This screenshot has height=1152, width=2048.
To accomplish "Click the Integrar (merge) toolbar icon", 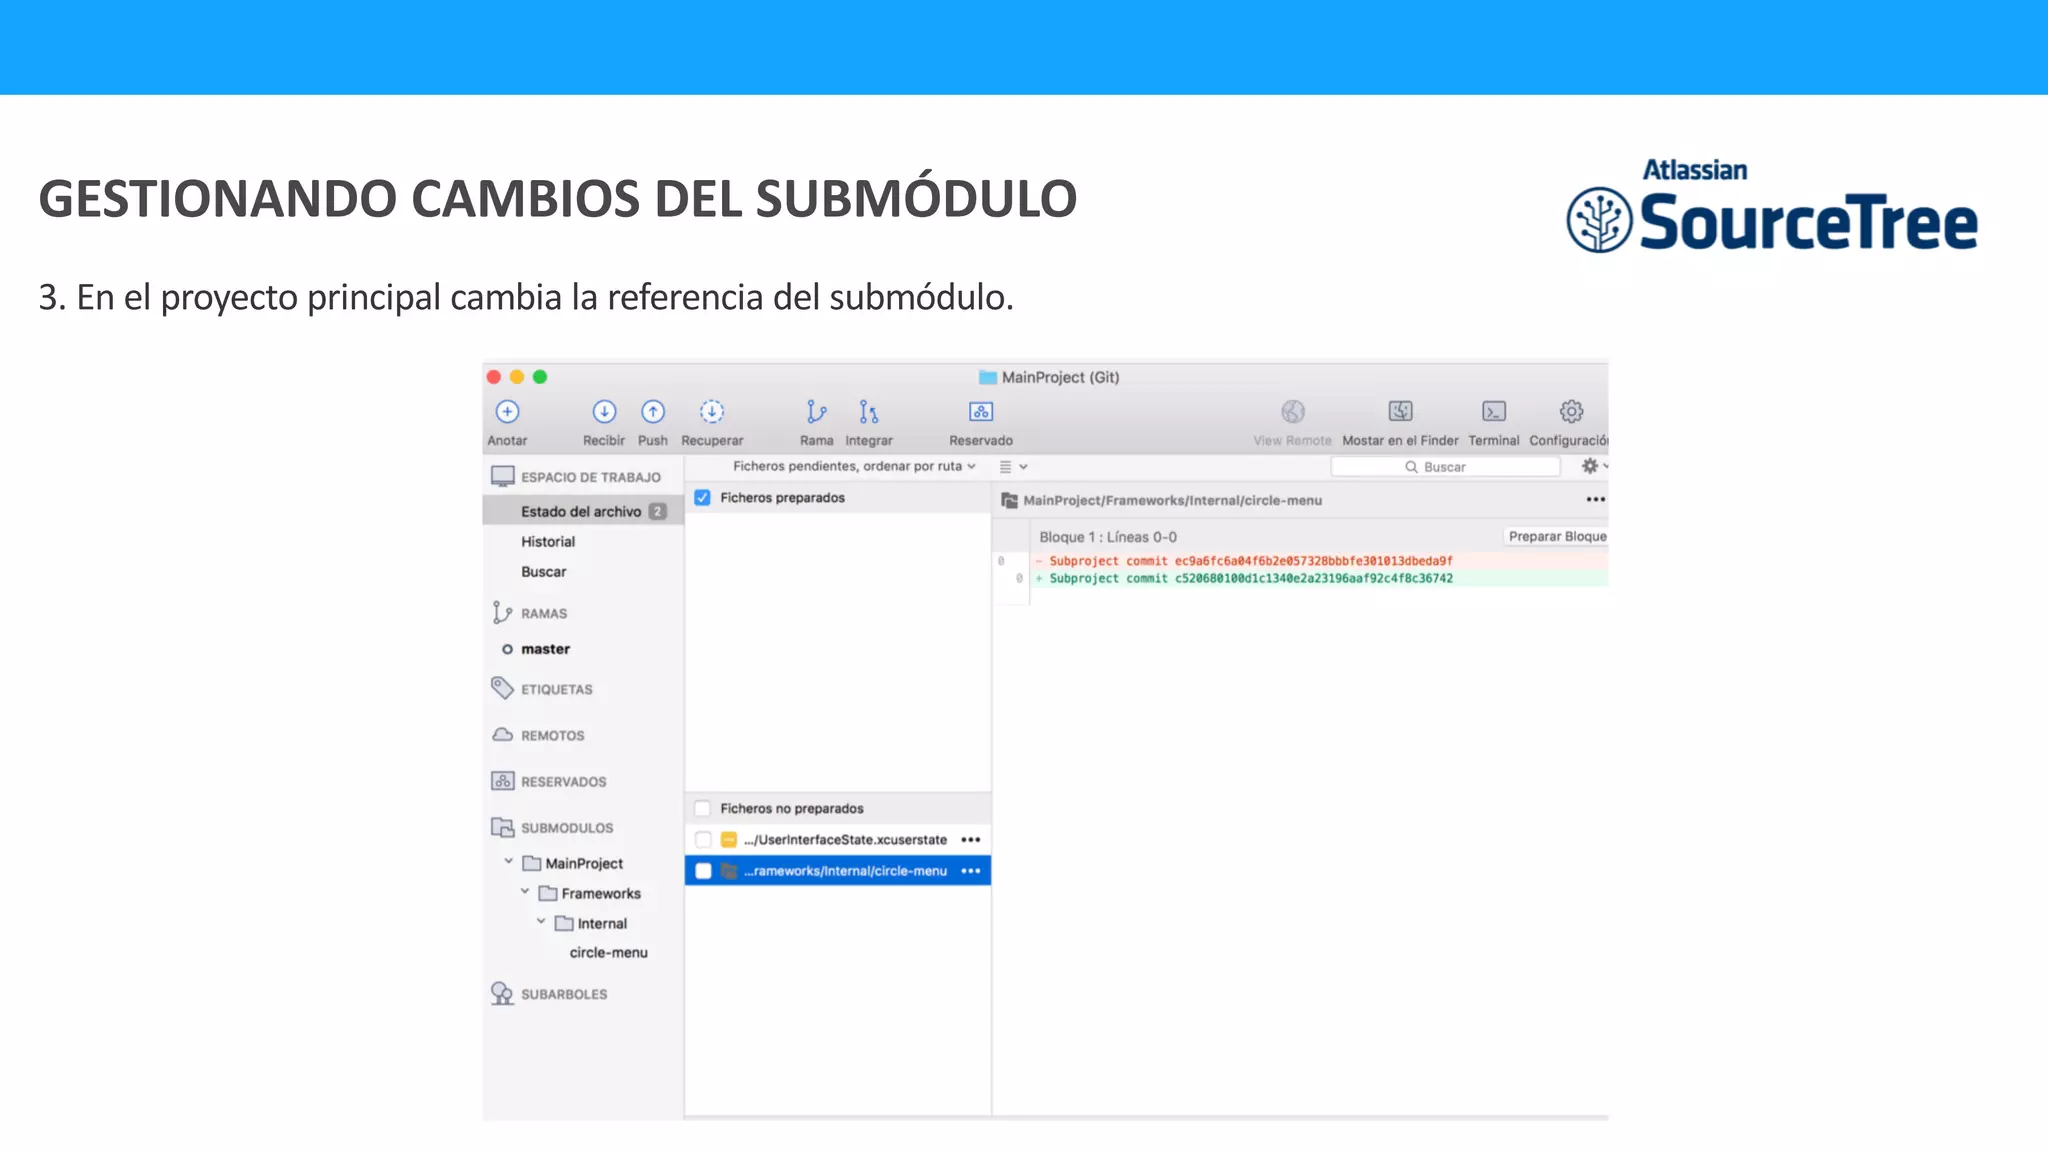I will pyautogui.click(x=868, y=412).
